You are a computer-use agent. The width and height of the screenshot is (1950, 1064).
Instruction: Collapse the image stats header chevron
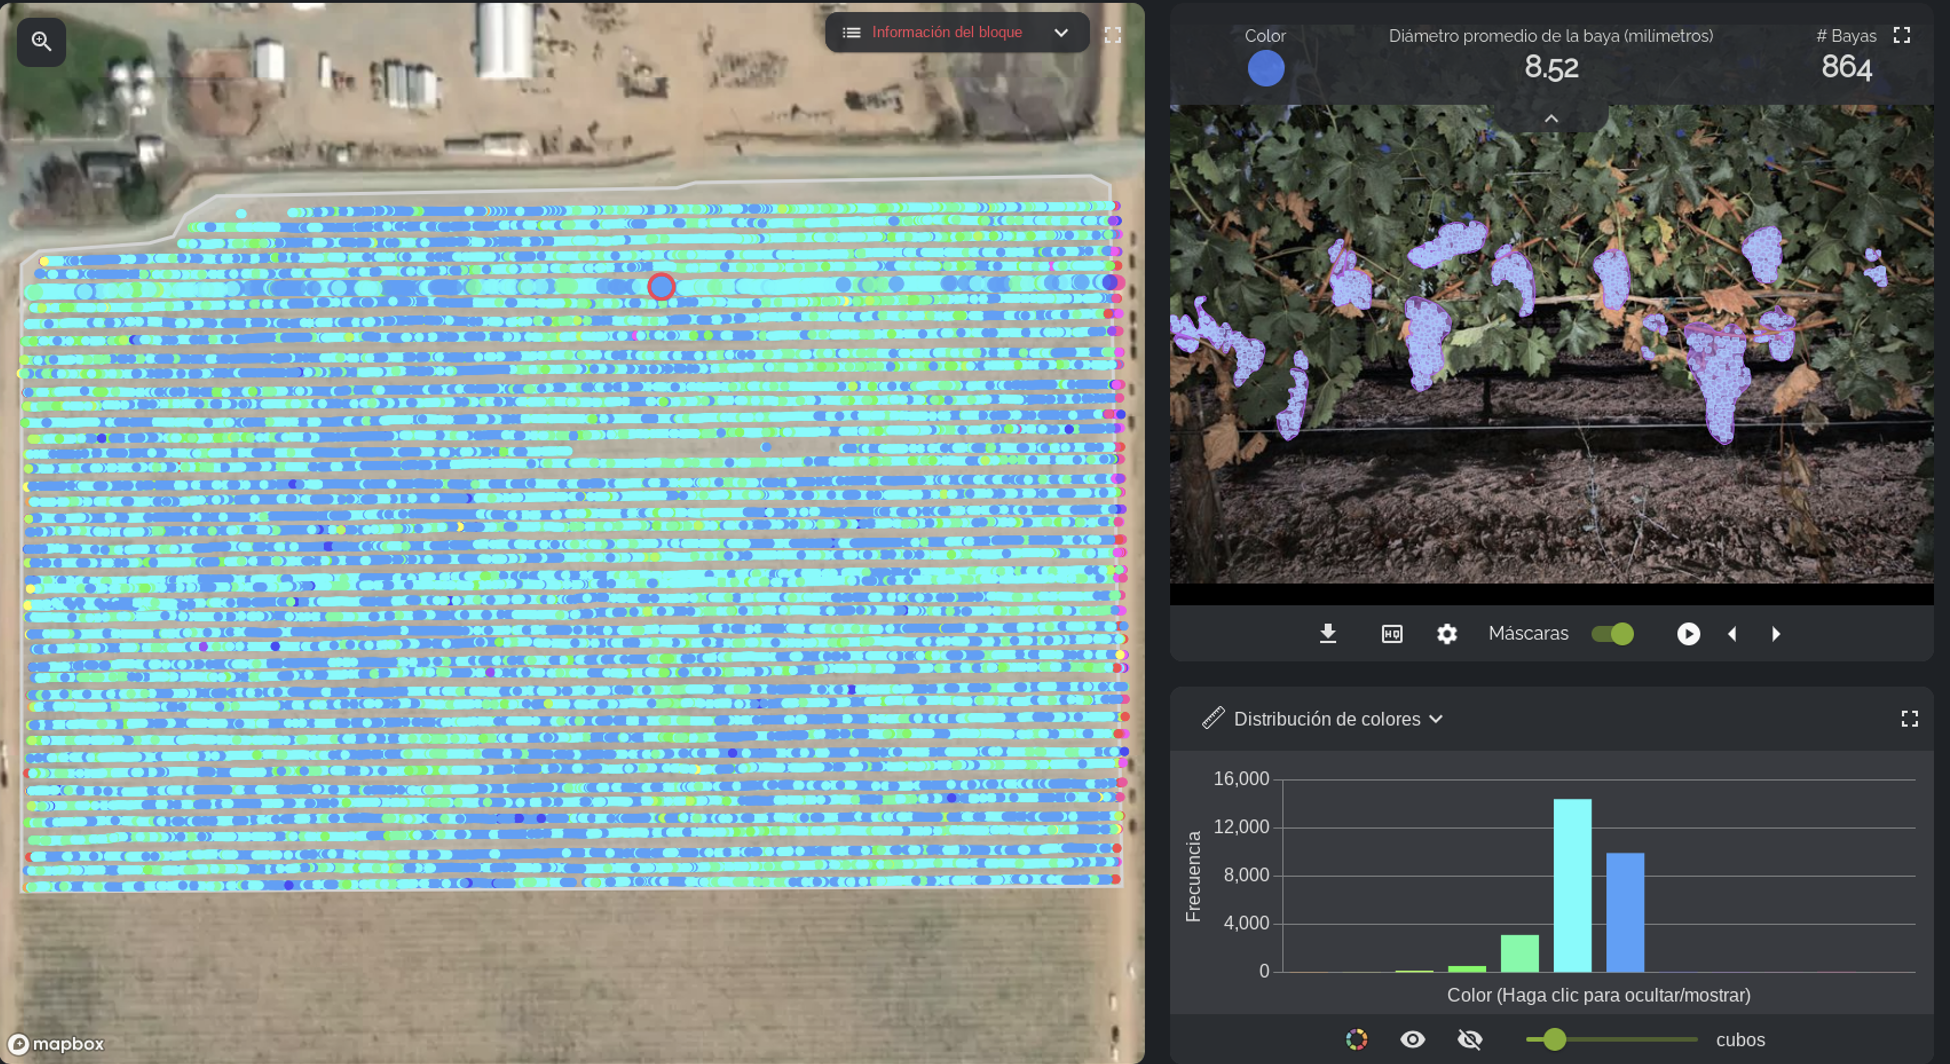pos(1550,119)
